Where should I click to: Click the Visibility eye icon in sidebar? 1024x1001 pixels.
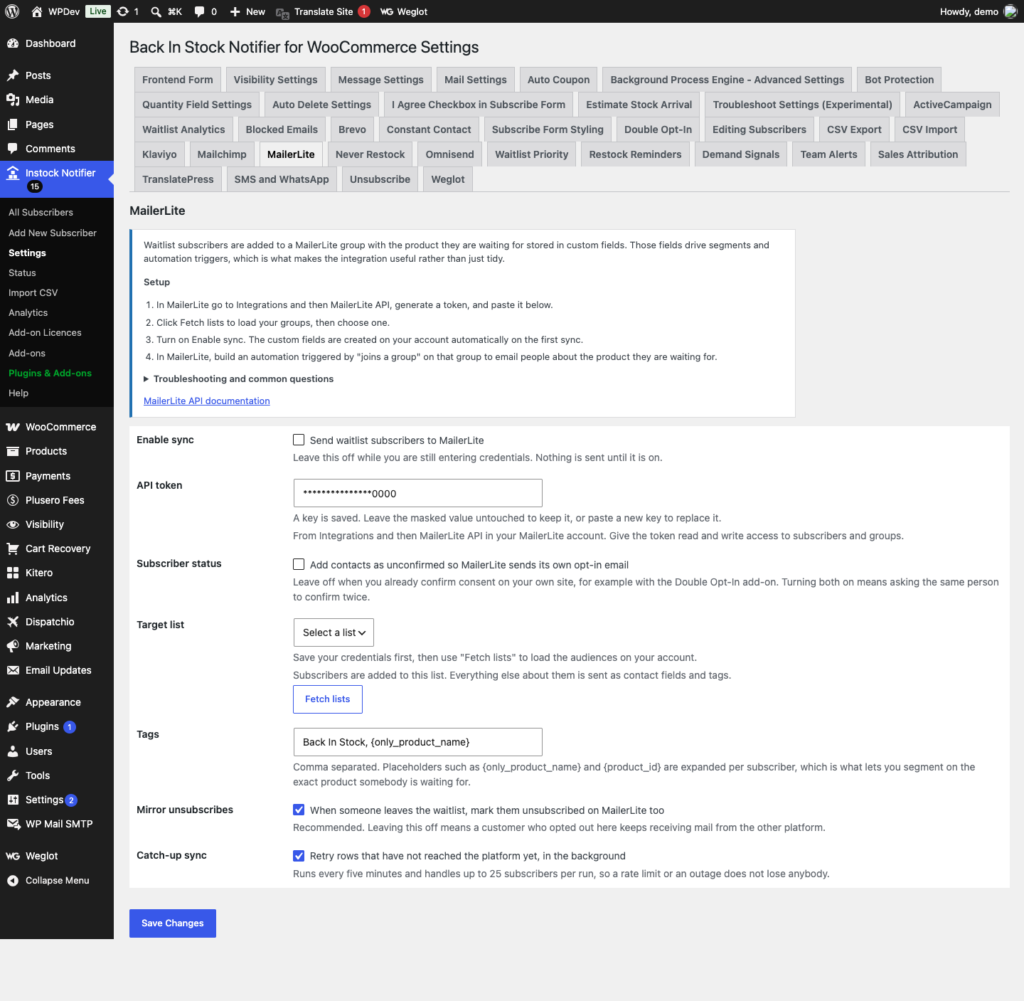[12, 524]
